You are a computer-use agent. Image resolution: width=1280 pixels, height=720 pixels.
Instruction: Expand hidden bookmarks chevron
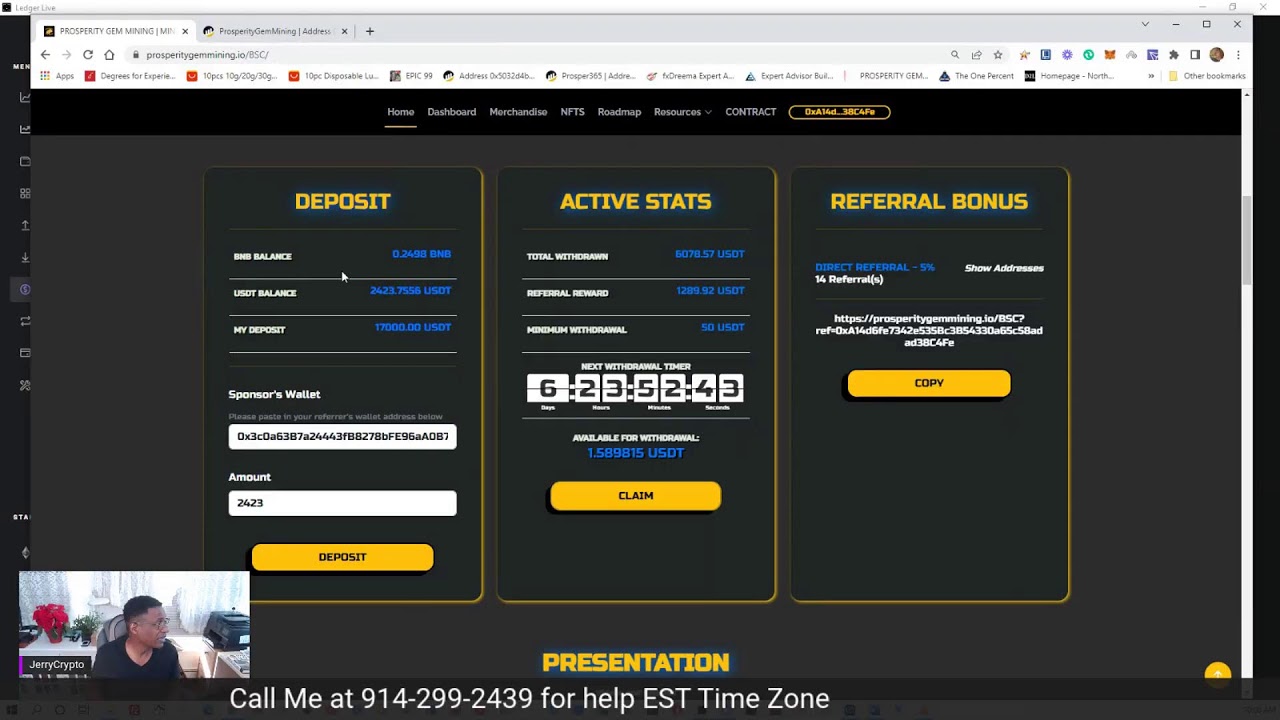[1151, 76]
